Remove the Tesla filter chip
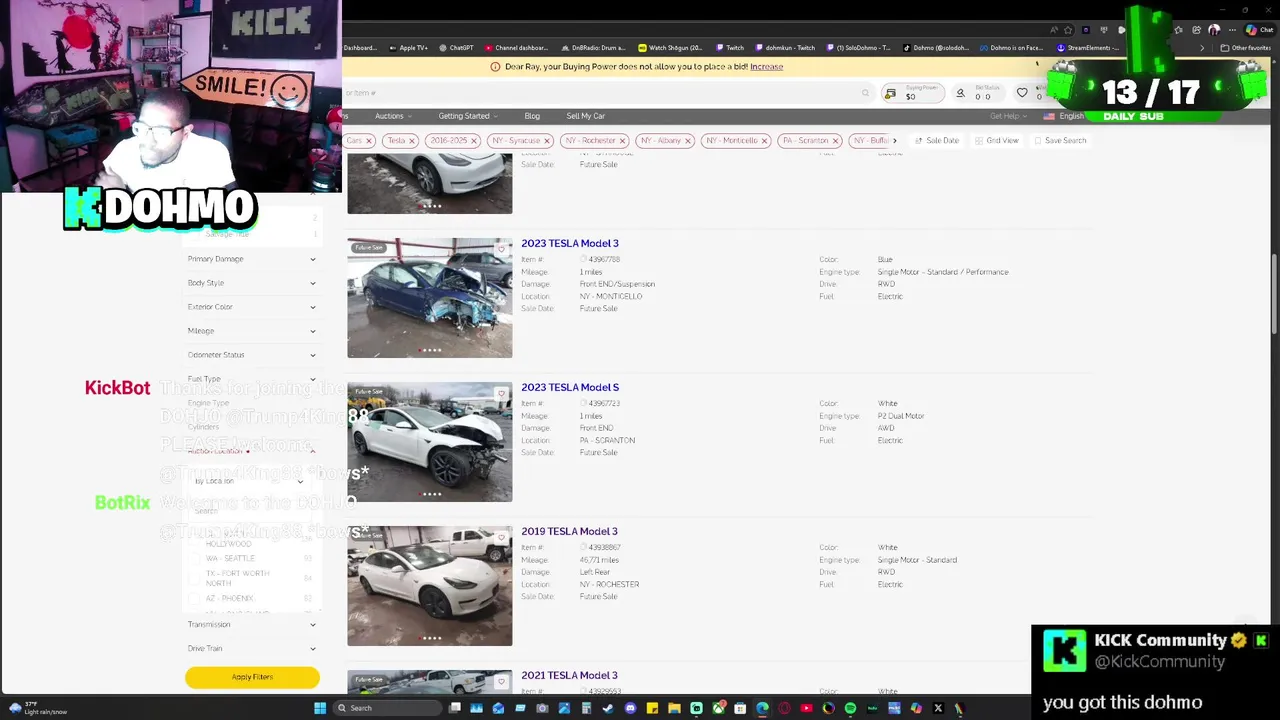This screenshot has height=720, width=1280. (x=412, y=141)
